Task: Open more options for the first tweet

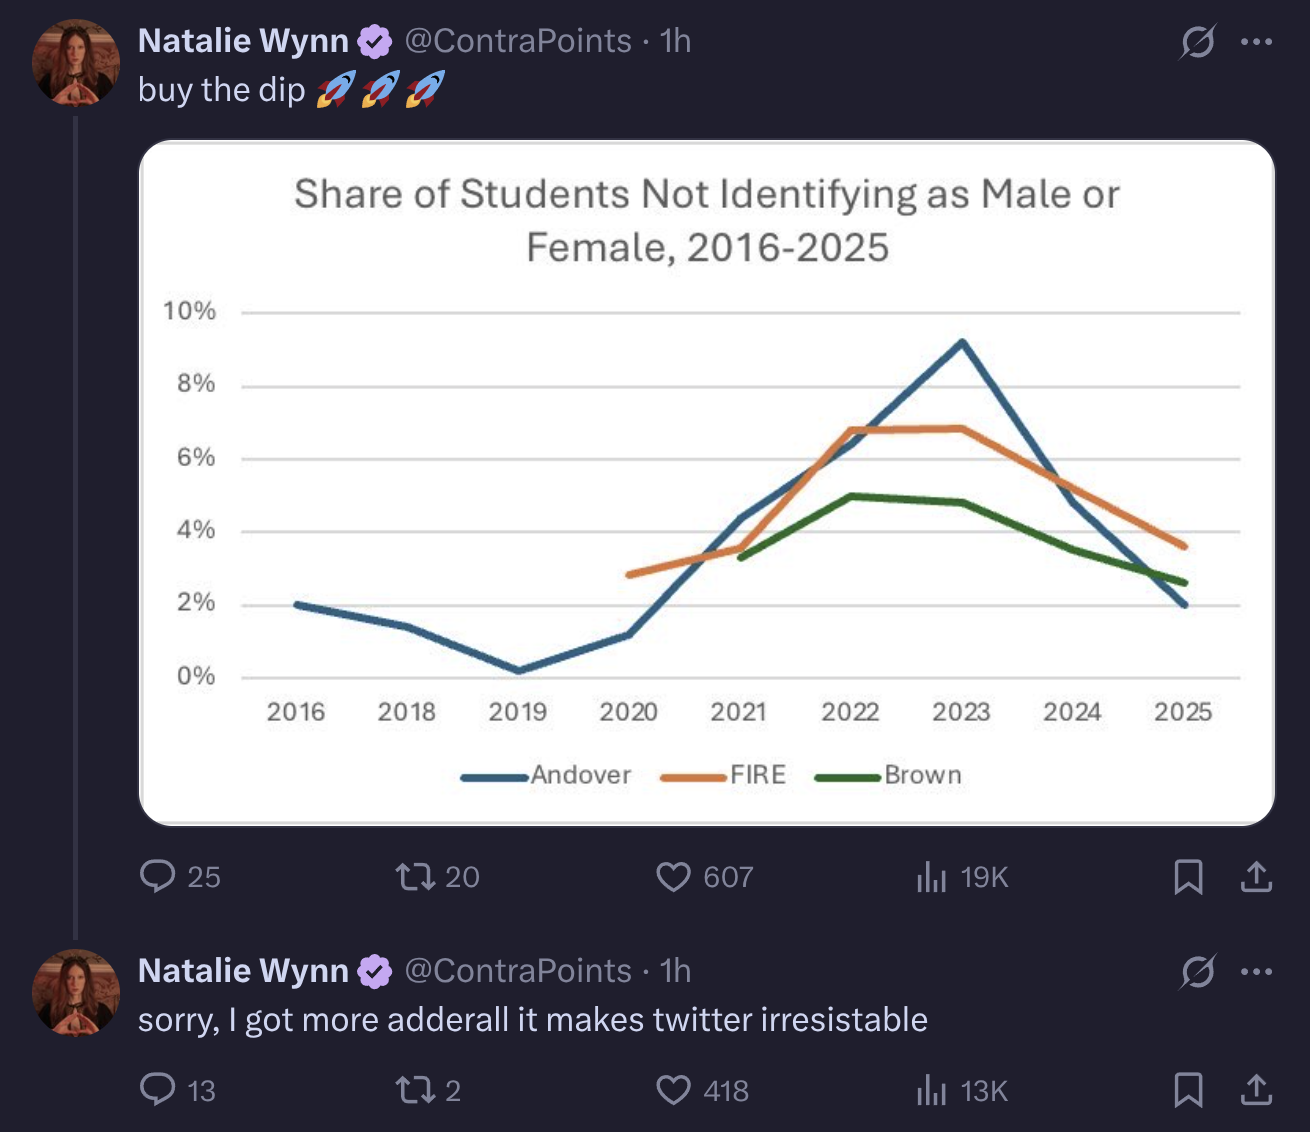Action: [x=1256, y=42]
